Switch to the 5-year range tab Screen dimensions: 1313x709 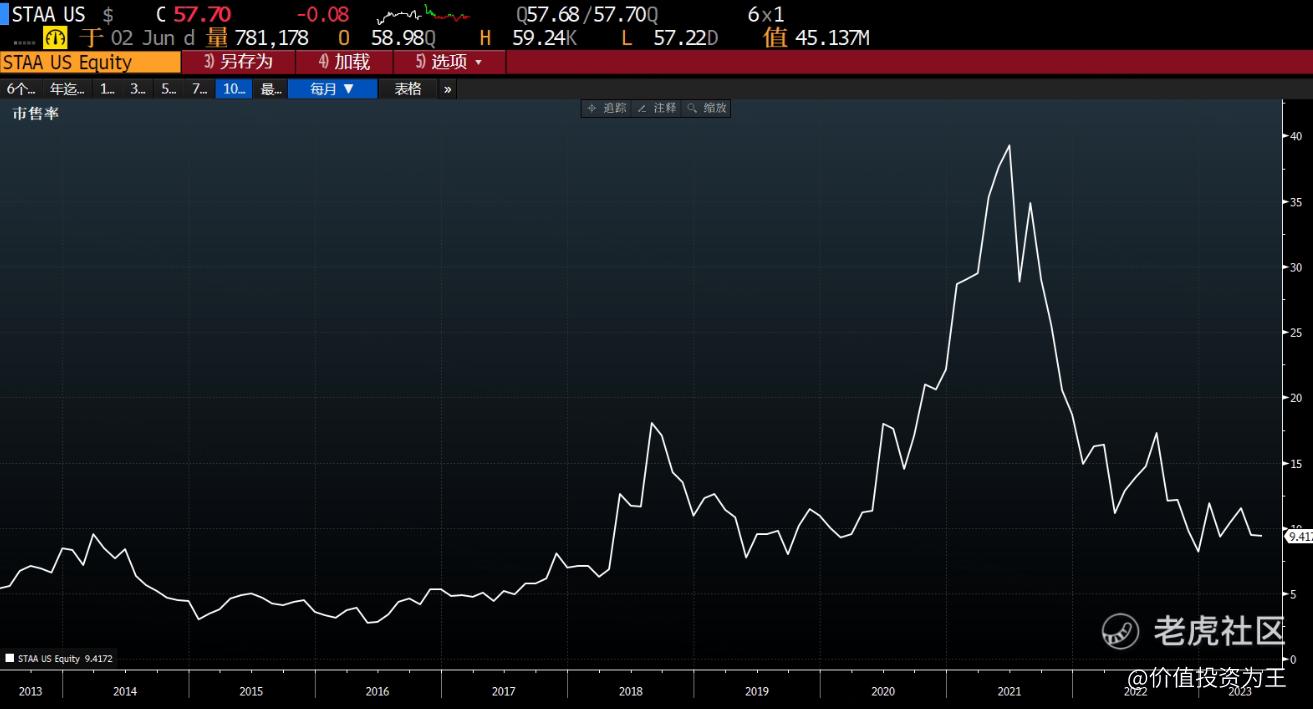click(169, 89)
